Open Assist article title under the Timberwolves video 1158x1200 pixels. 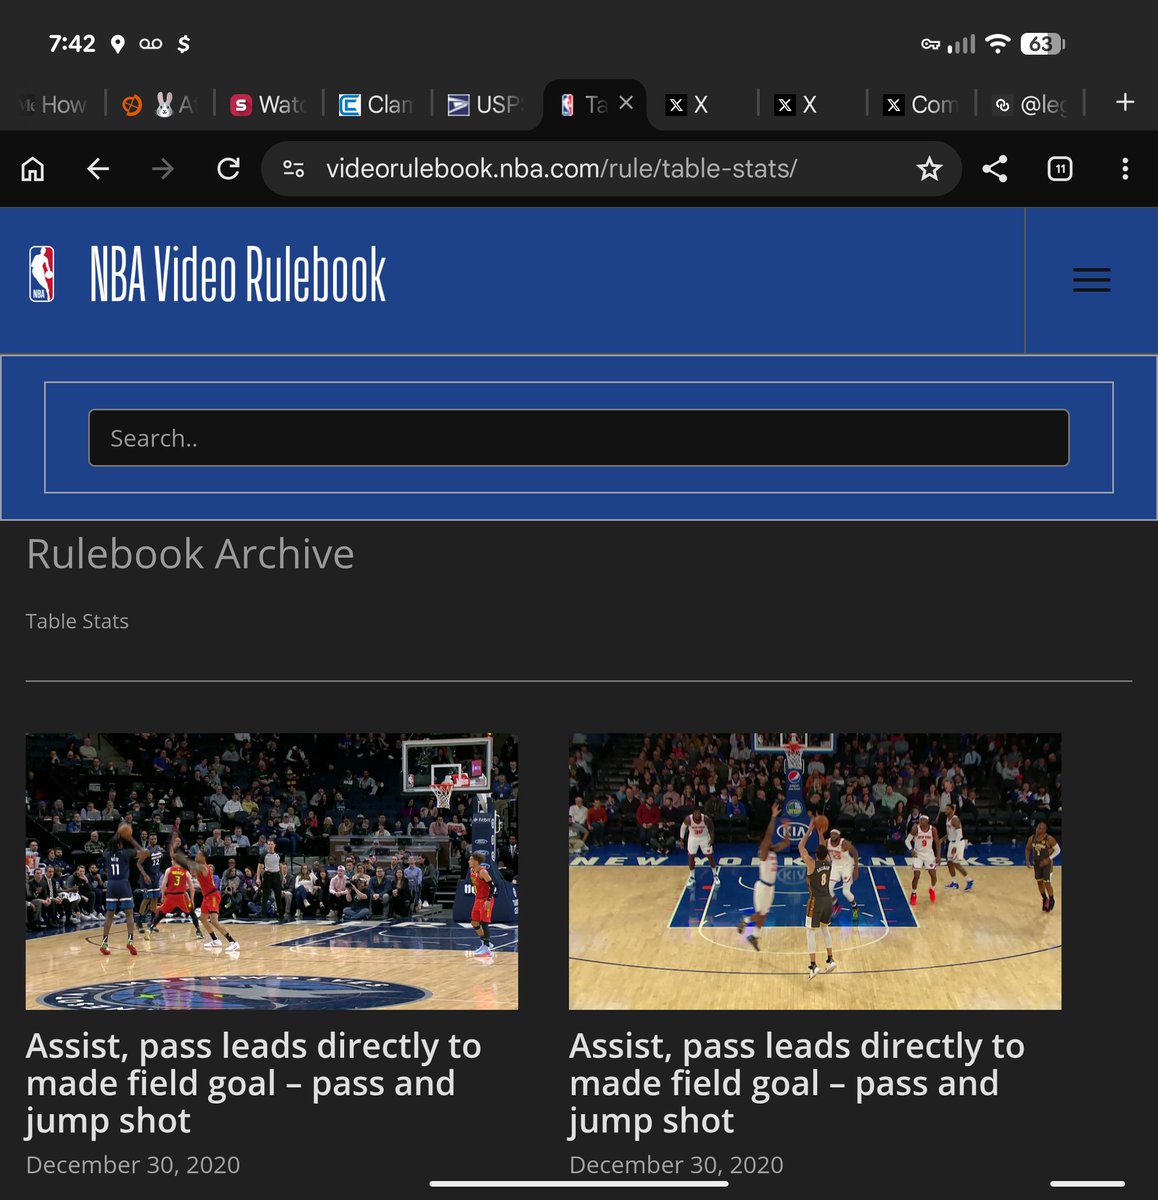254,1084
